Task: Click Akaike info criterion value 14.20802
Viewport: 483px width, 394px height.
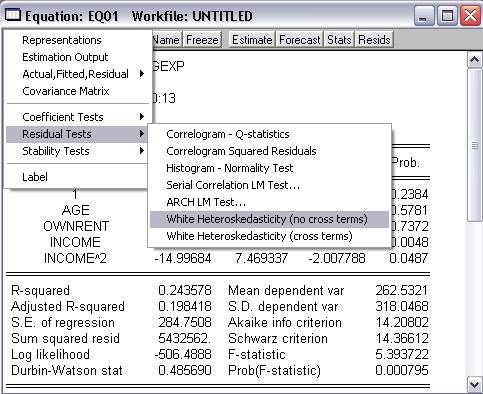Action: coord(402,322)
